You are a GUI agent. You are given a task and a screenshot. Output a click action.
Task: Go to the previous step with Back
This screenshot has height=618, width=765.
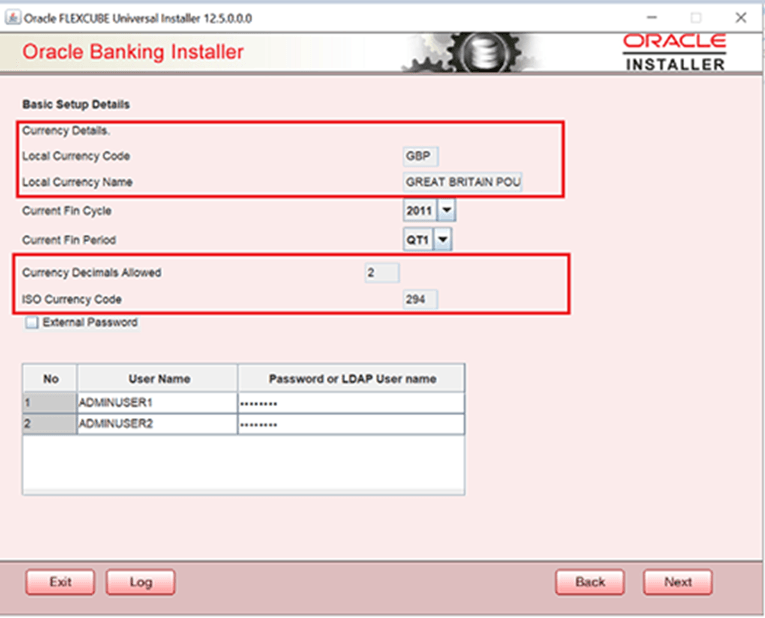point(590,582)
